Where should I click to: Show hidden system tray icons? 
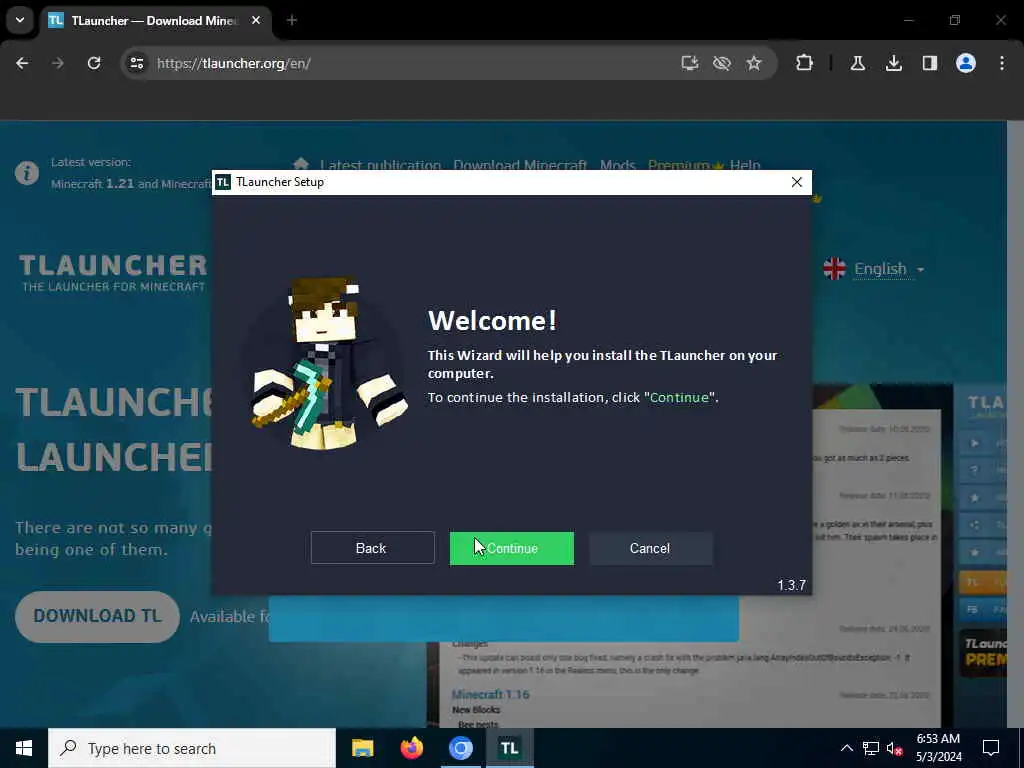click(846, 748)
